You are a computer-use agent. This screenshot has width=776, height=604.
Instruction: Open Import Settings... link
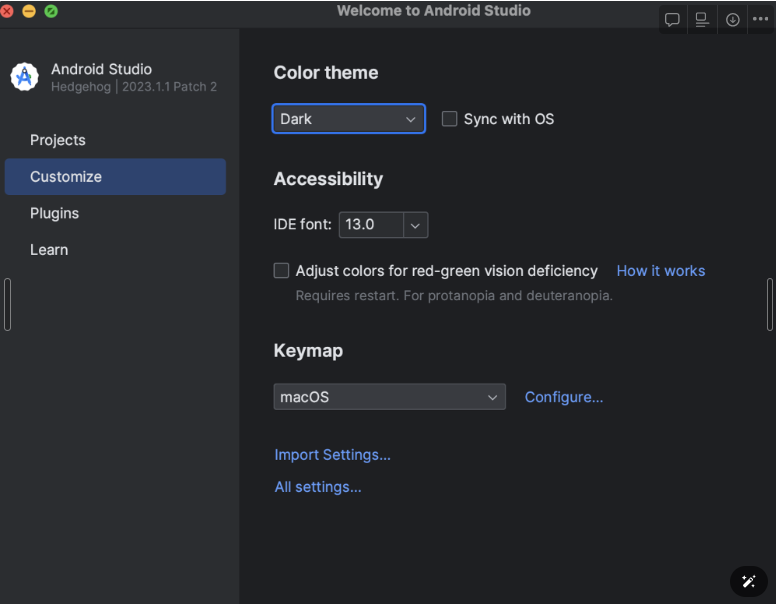(333, 455)
